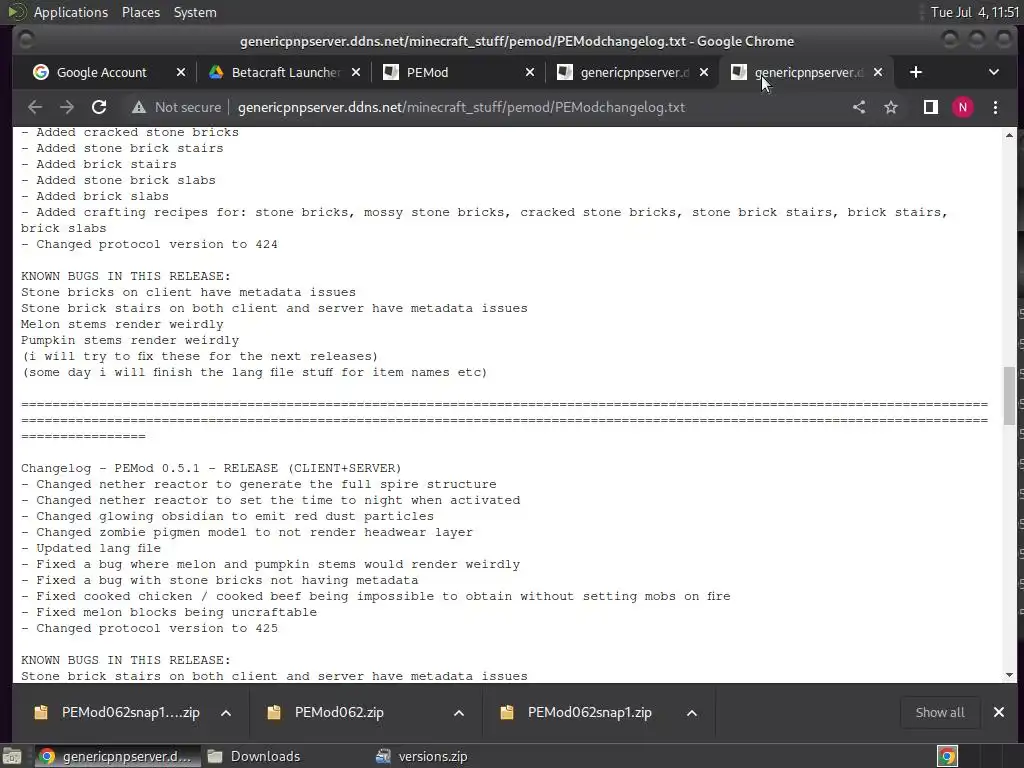
Task: Open the Applications menu
Action: click(71, 12)
